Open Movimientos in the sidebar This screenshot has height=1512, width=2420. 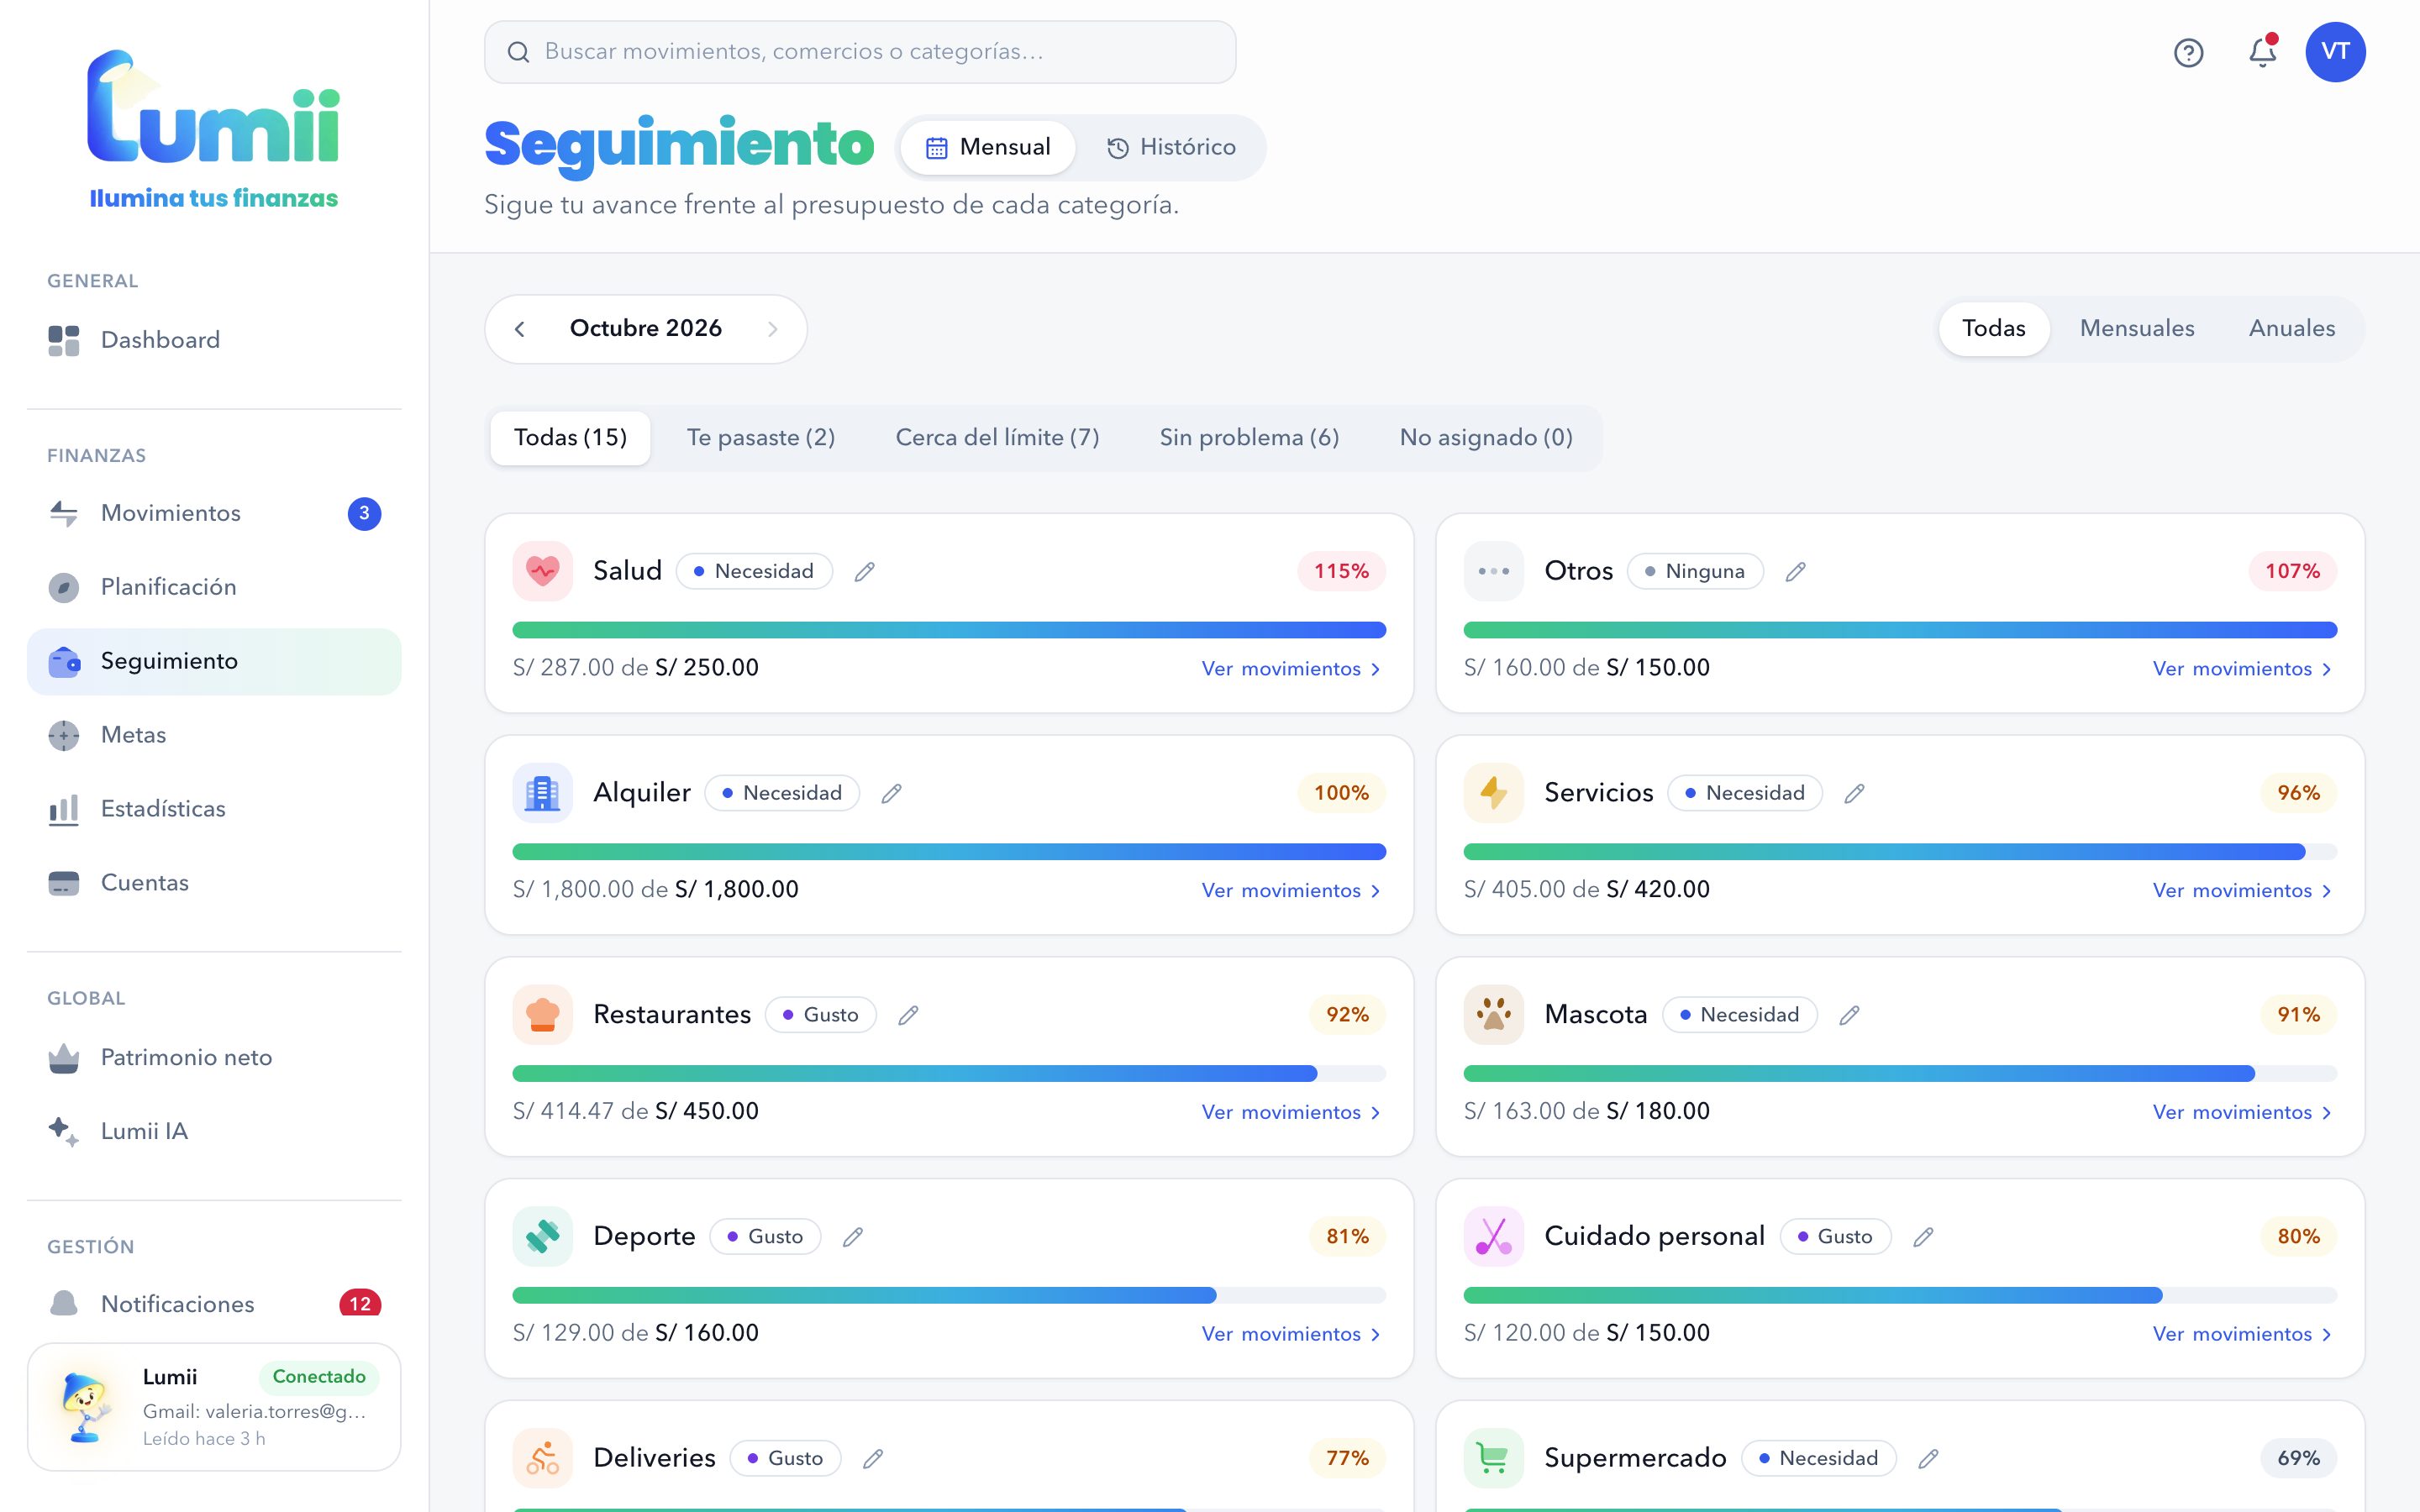(214, 513)
